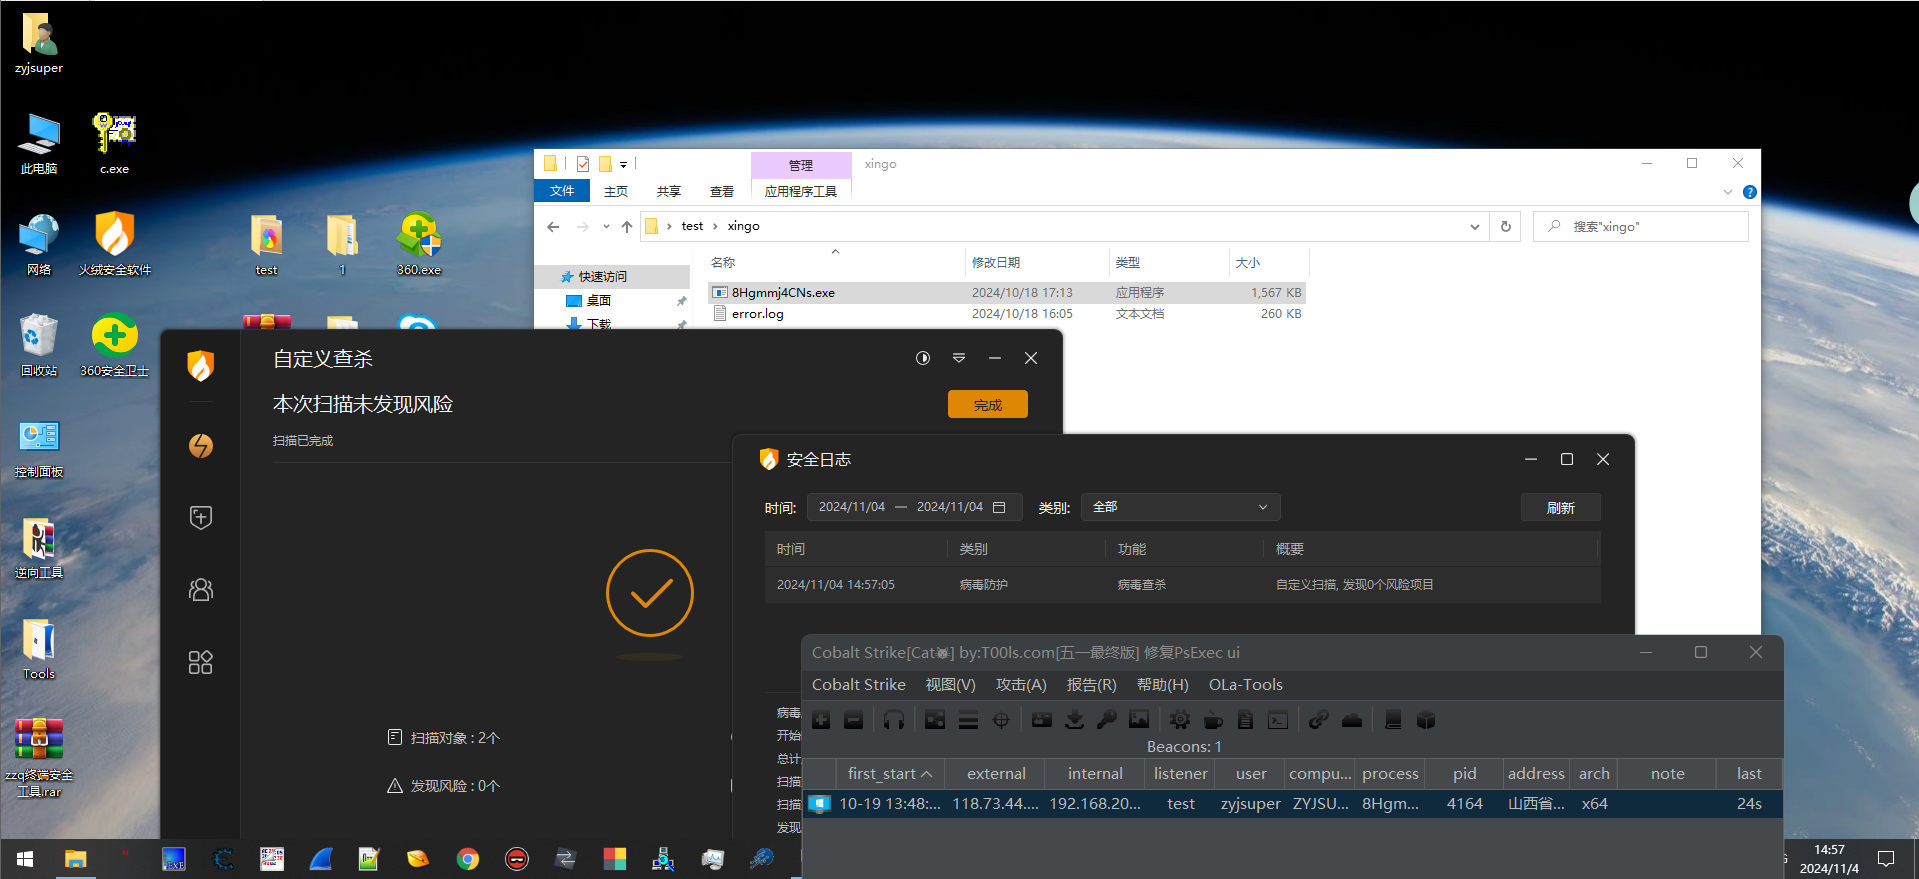This screenshot has height=879, width=1919.
Task: Open the Cobalt Strike menu
Action: 858,685
